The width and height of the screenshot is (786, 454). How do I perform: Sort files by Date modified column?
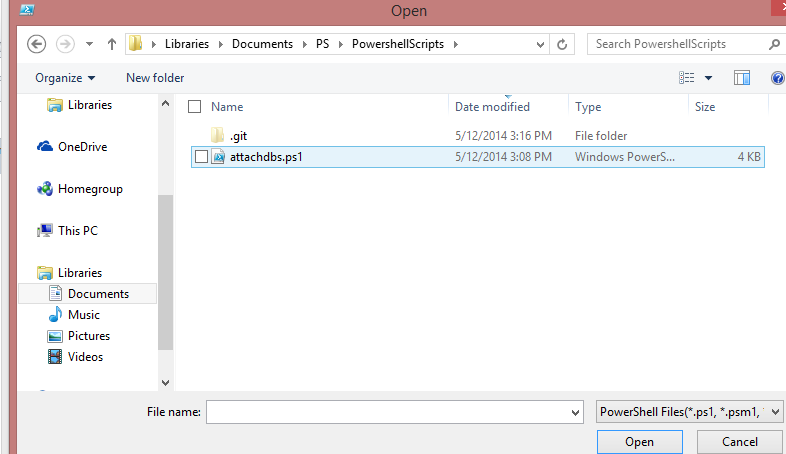pos(492,107)
